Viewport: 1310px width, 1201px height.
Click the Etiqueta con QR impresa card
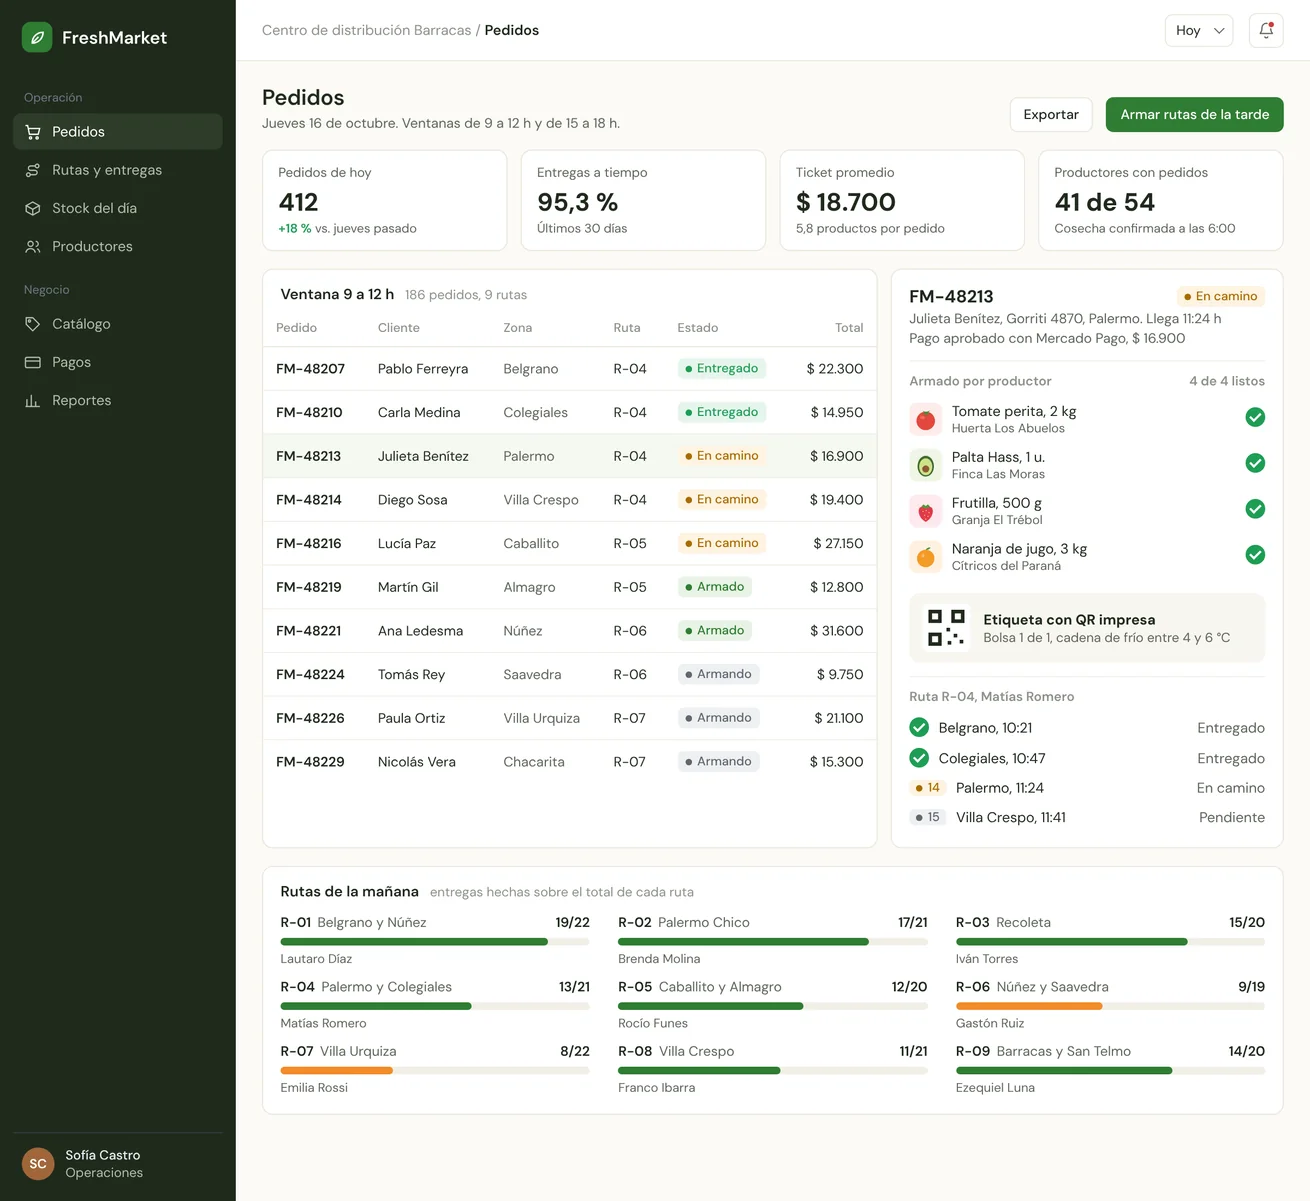pyautogui.click(x=1087, y=628)
